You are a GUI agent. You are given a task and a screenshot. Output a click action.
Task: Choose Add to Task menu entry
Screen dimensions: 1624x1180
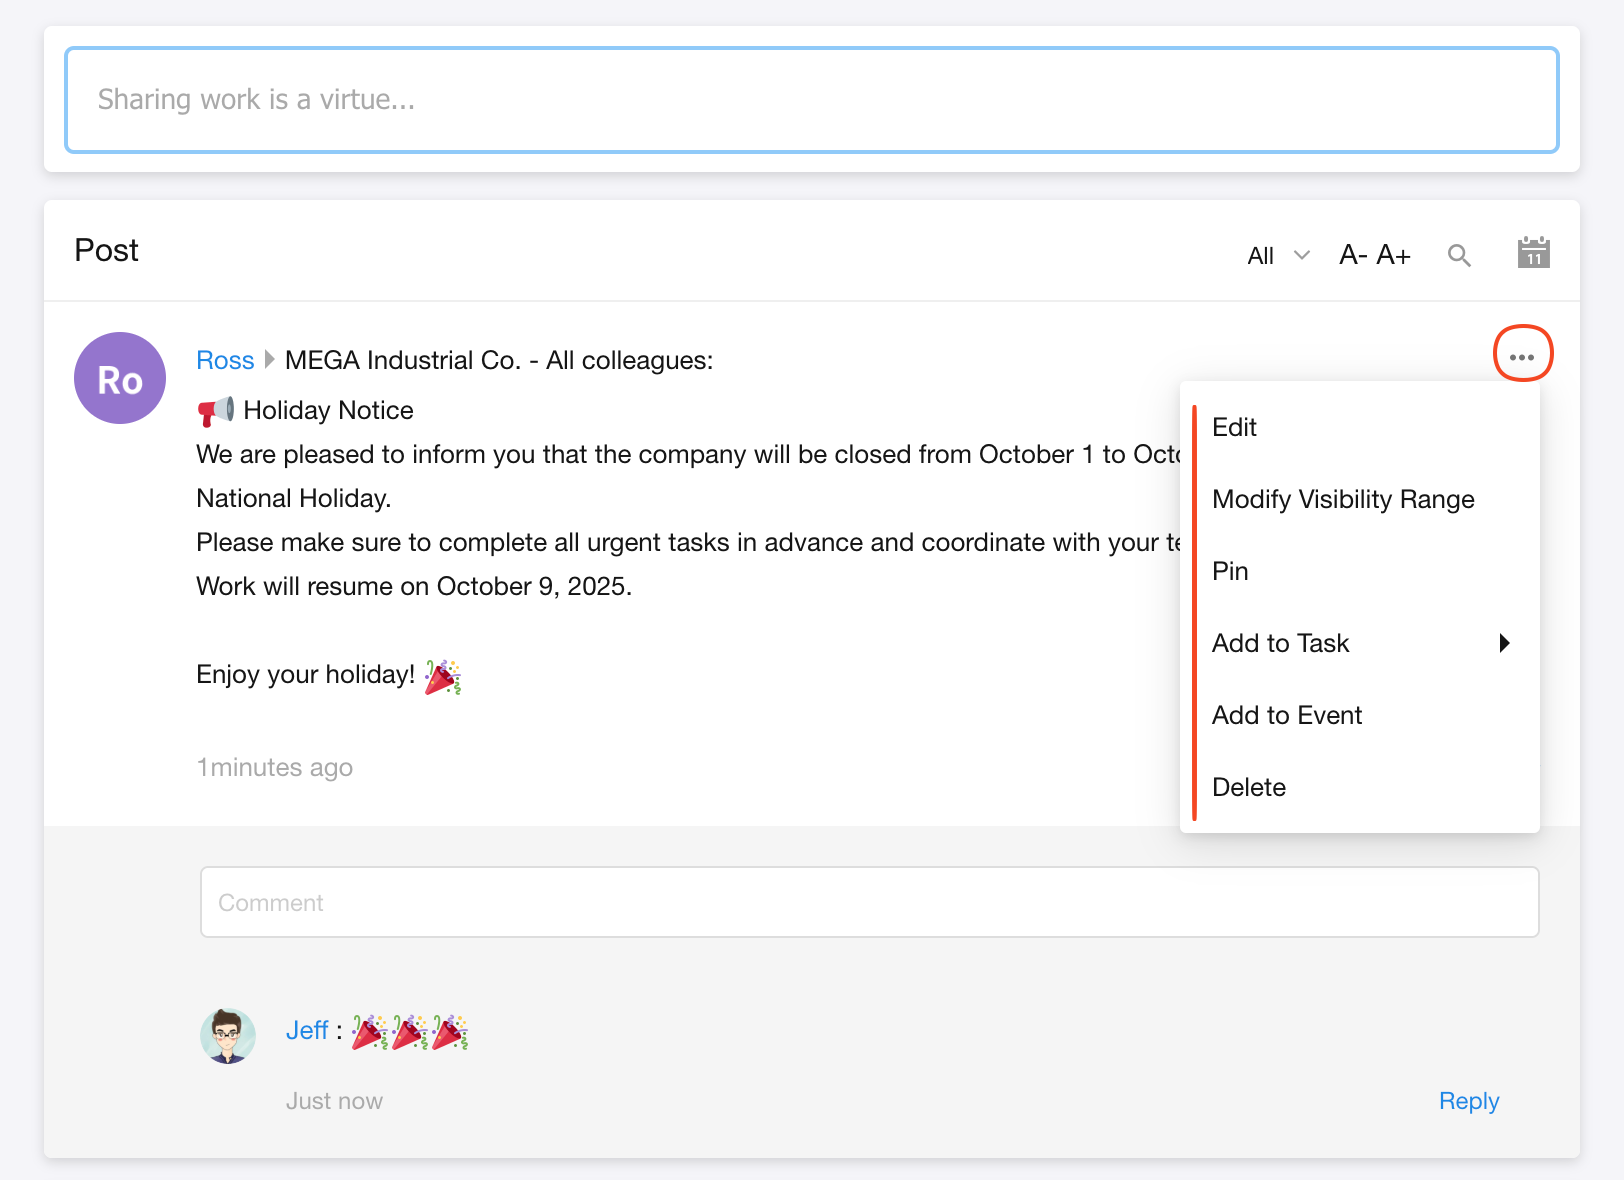(x=1280, y=643)
